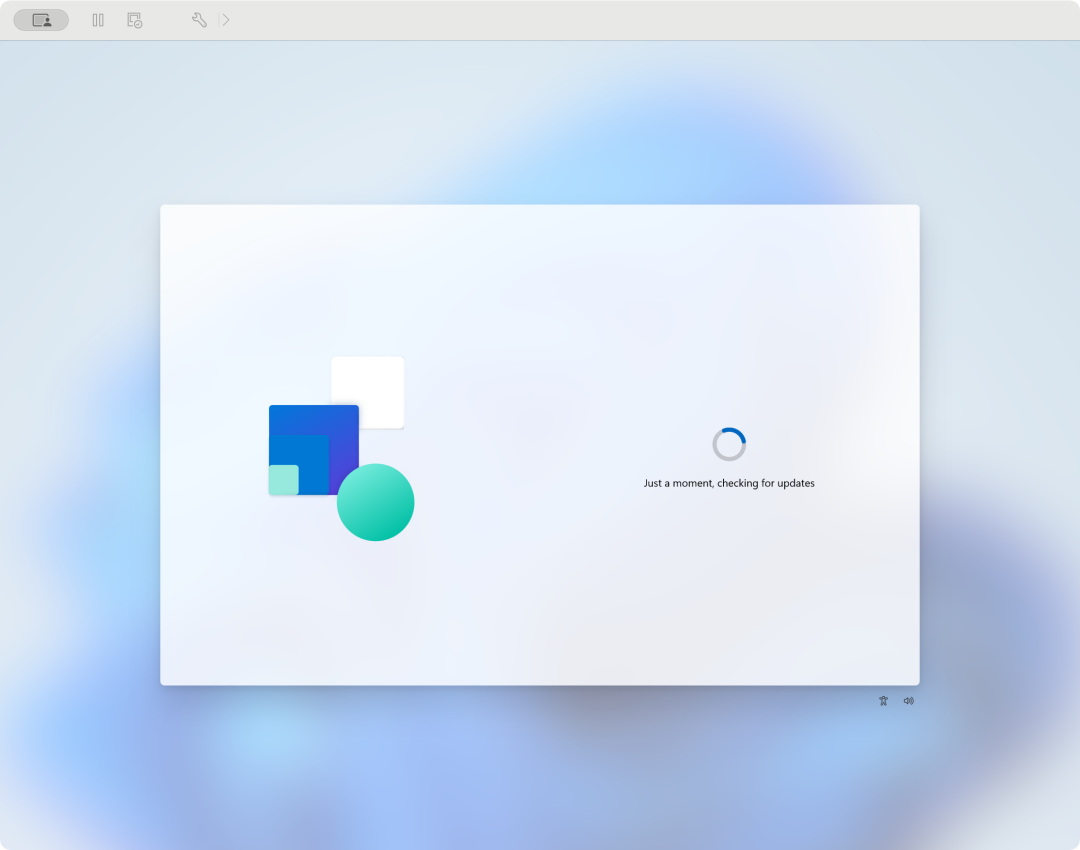Expand toolbar chevron arrow

(225, 20)
